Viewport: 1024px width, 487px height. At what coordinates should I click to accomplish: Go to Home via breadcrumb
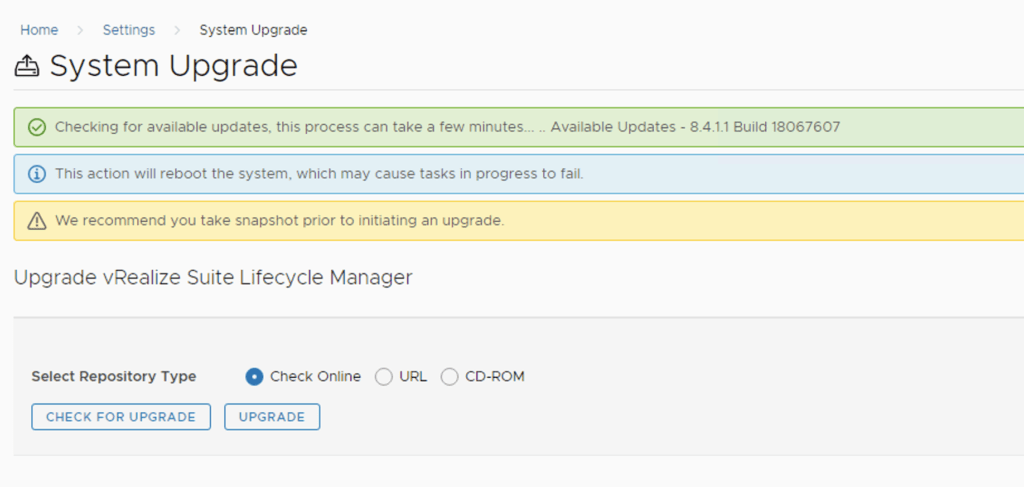coord(39,30)
